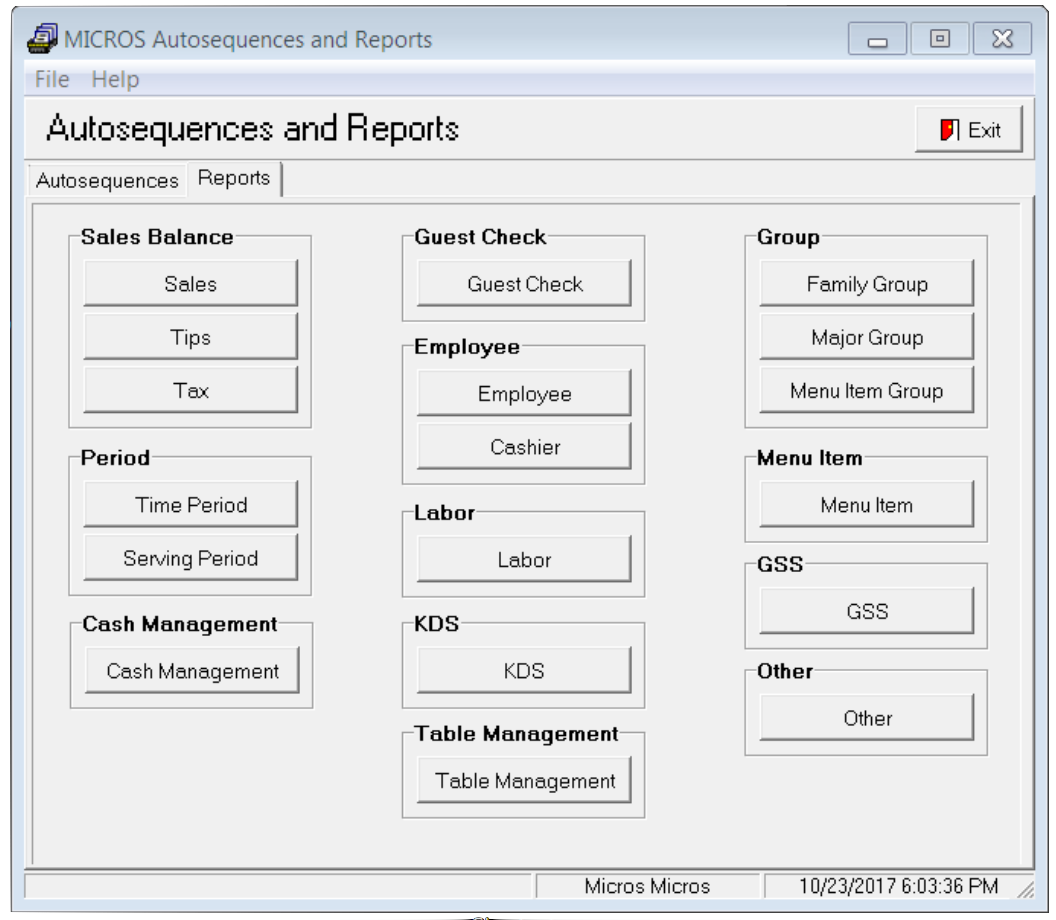Click the Guest Check button
Screen dimensions: 1056x920
(525, 284)
